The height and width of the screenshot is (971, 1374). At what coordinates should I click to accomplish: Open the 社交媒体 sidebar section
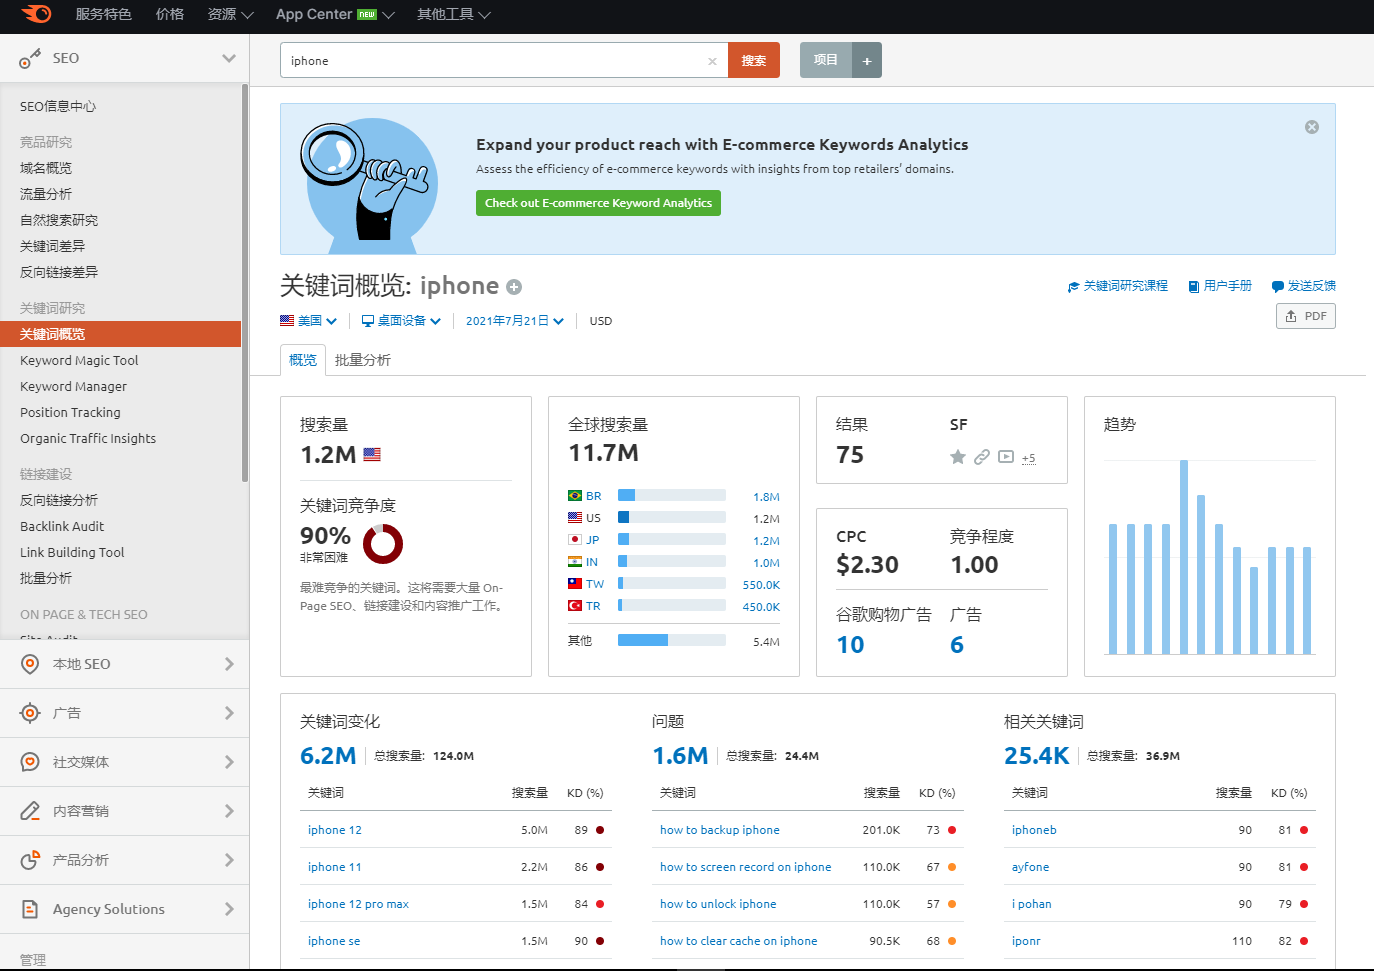point(124,762)
